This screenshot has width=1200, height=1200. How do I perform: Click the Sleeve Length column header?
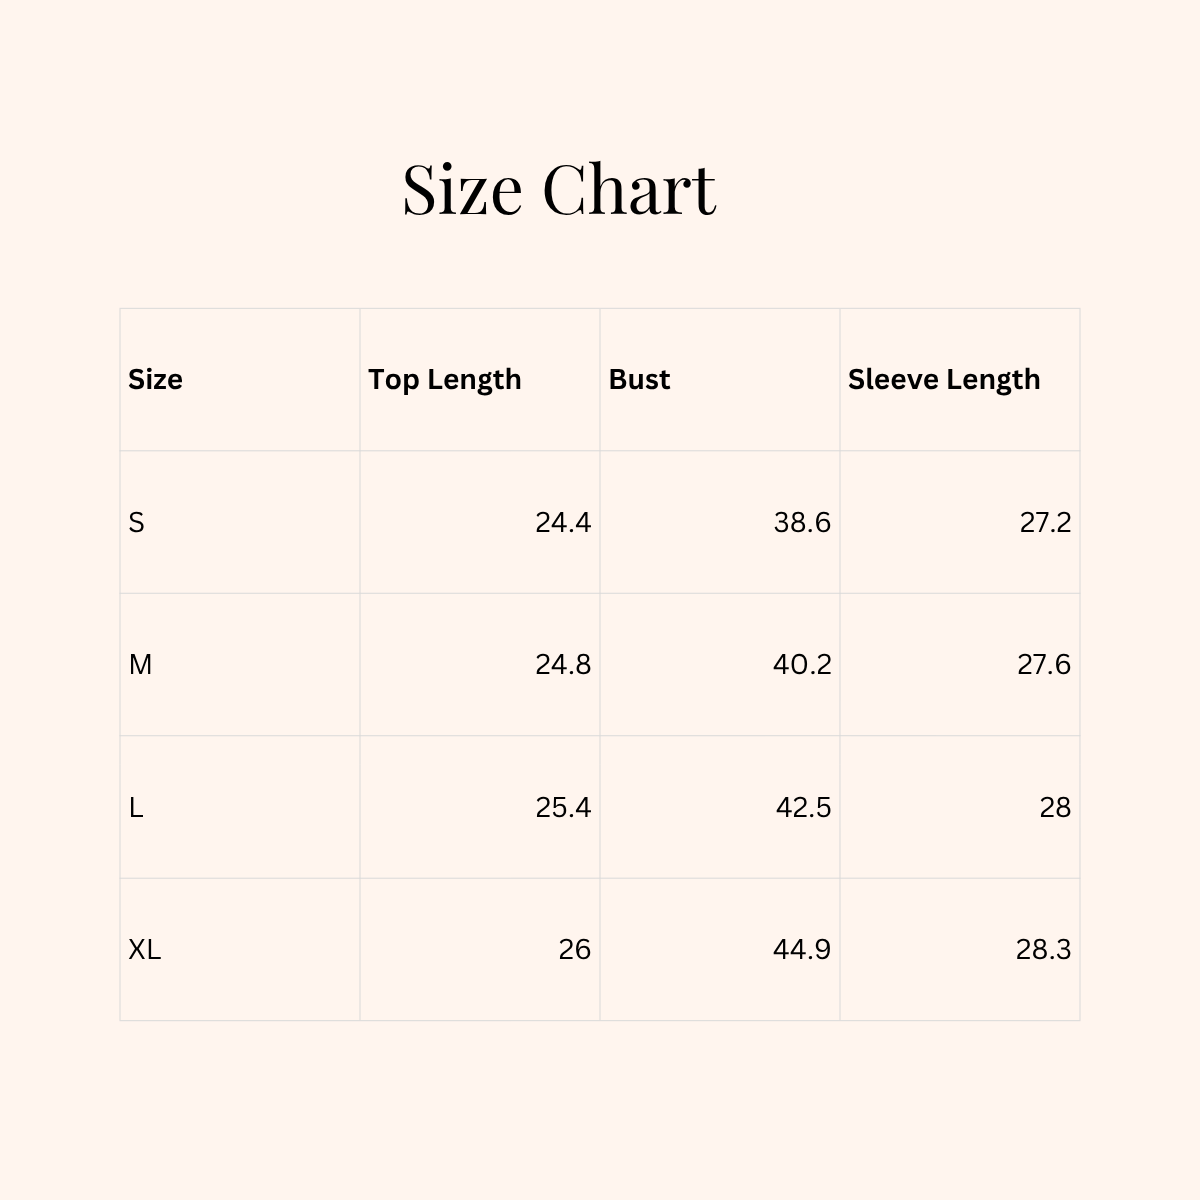(944, 379)
